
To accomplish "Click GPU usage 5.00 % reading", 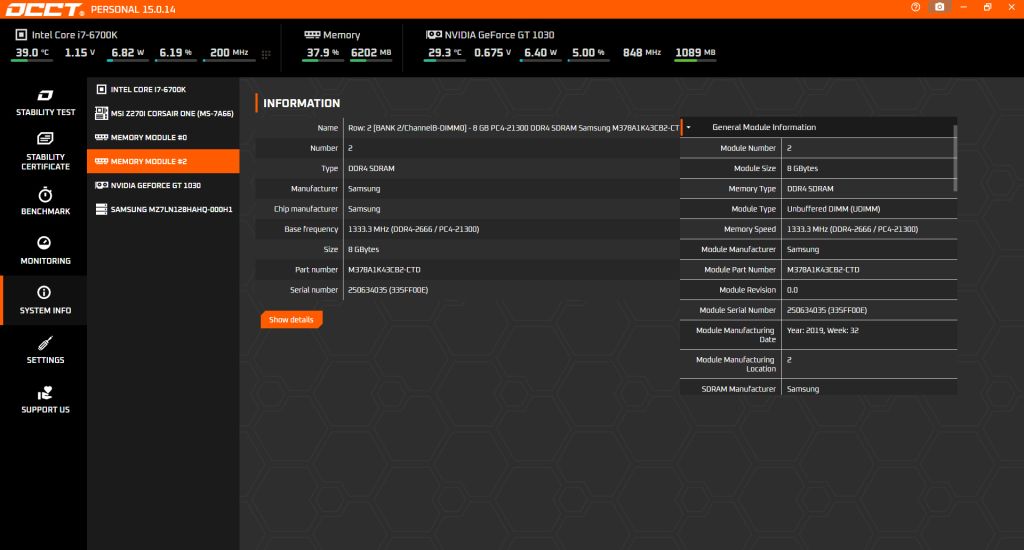I will pyautogui.click(x=588, y=52).
